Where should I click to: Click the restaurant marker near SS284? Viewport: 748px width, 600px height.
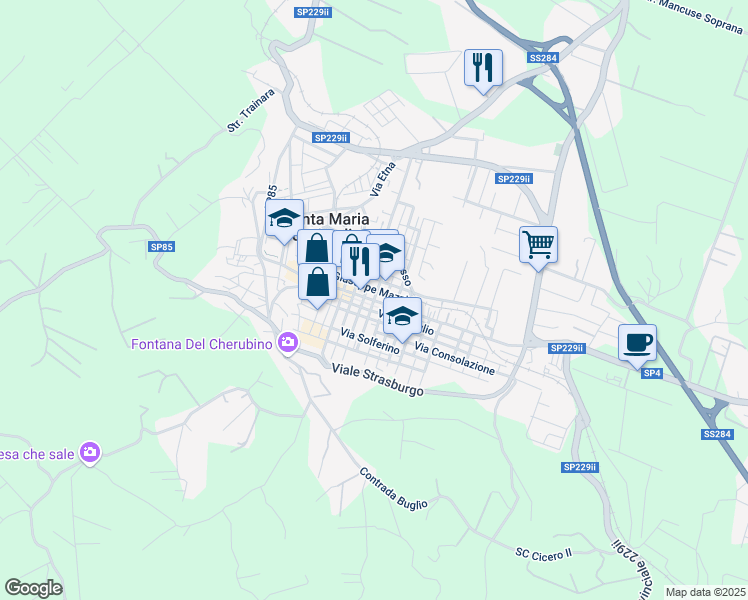click(483, 71)
